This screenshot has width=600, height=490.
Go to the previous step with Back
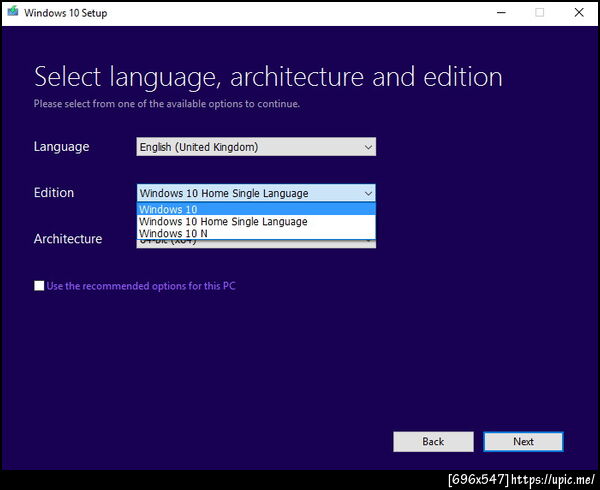pyautogui.click(x=433, y=442)
